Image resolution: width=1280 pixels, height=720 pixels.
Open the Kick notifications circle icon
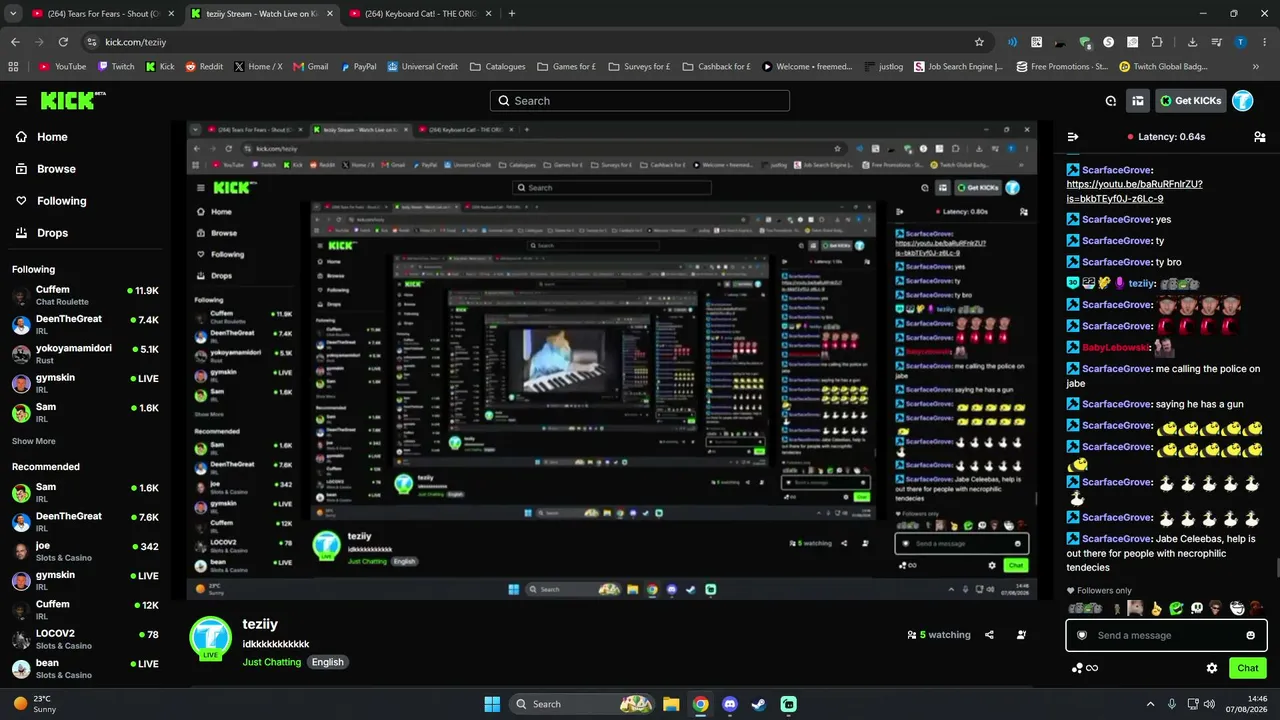click(1111, 101)
